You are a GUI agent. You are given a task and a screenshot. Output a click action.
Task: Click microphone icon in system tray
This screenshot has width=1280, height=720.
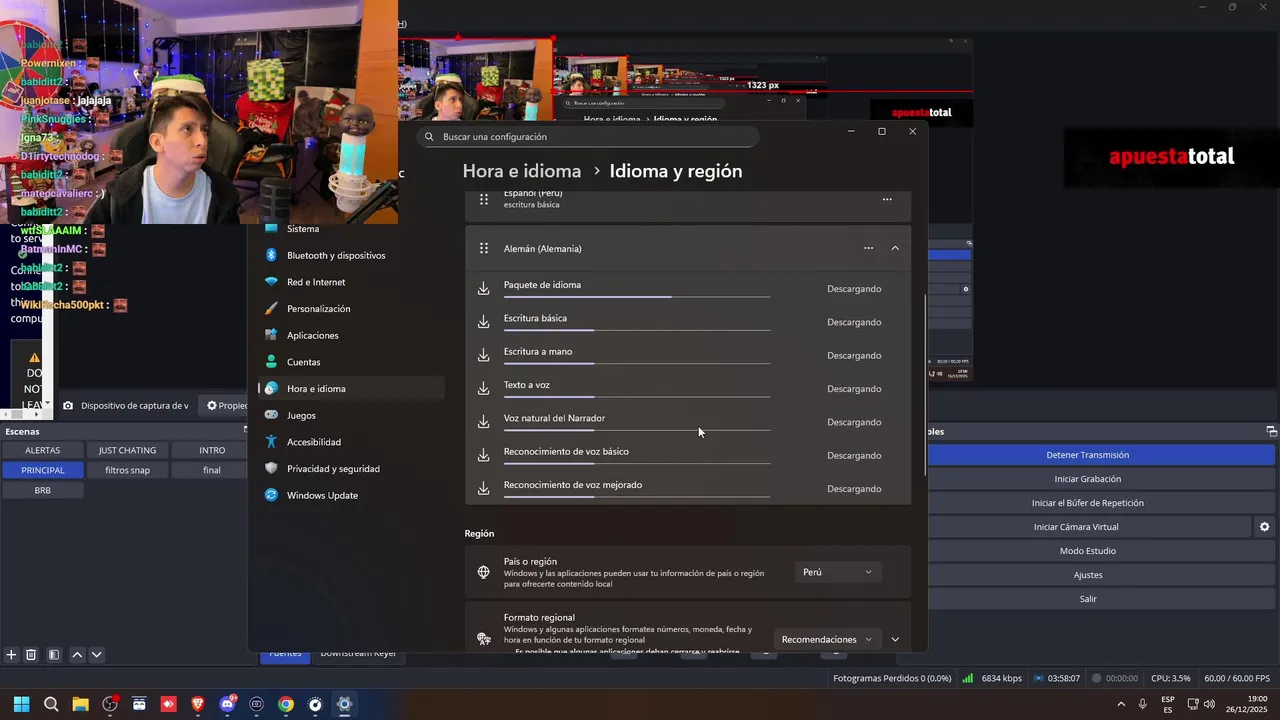[1142, 704]
